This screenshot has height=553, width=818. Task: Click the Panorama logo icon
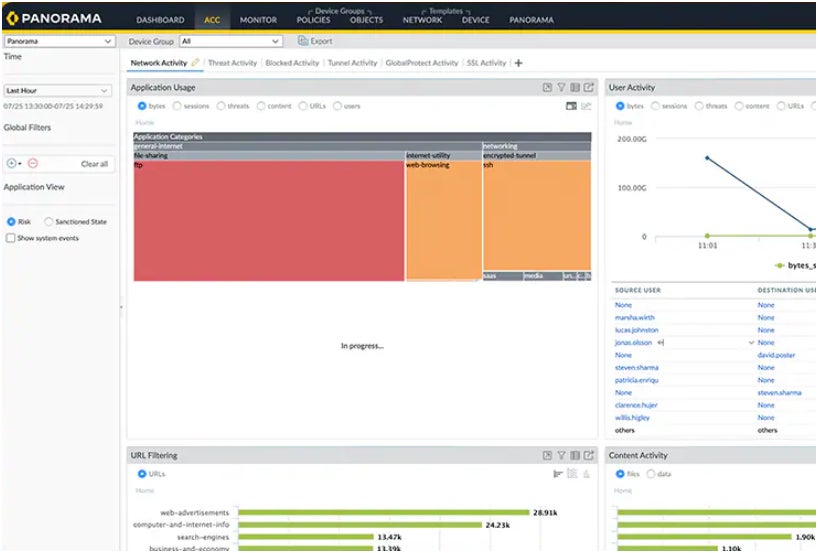pos(11,19)
